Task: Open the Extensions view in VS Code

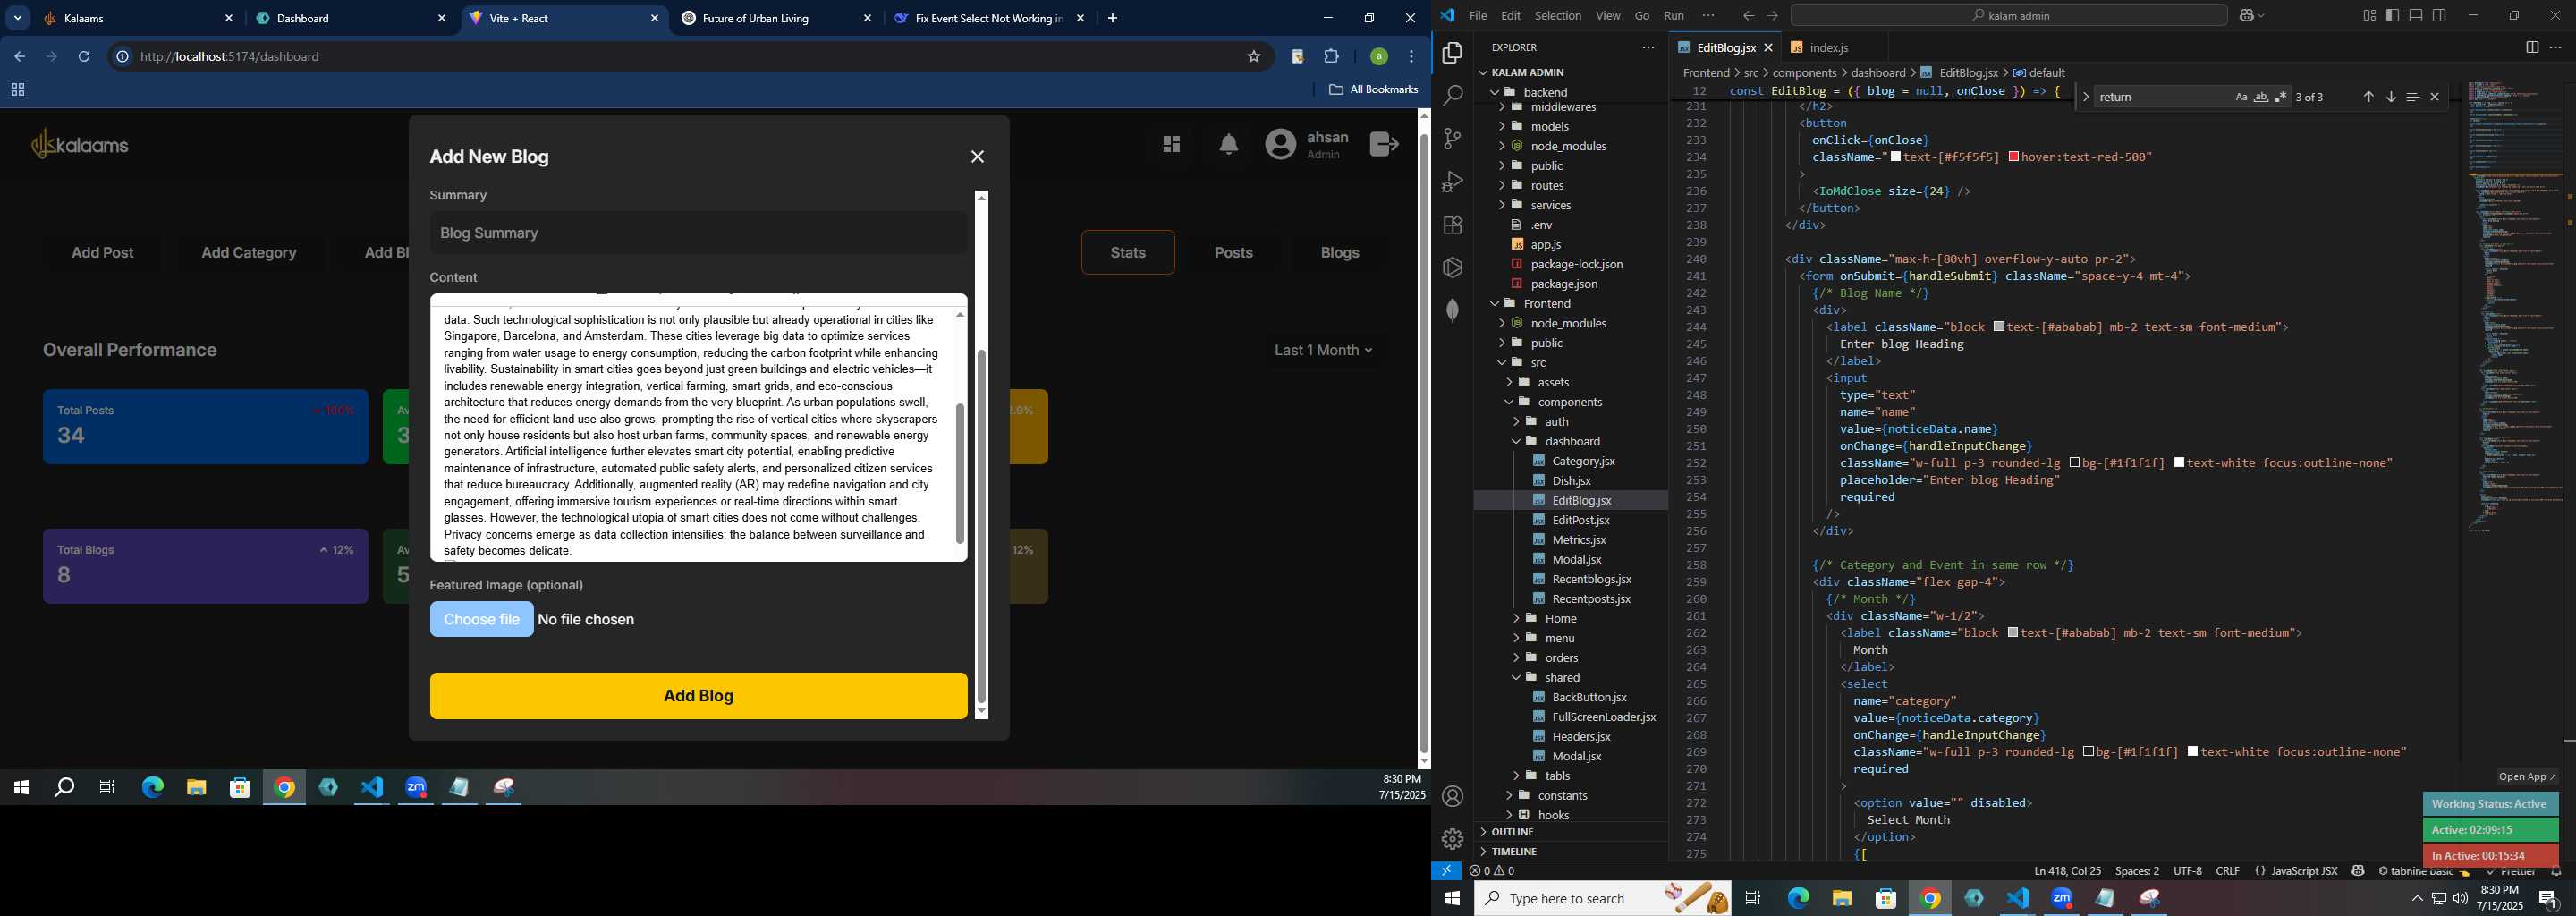Action: pos(1452,225)
